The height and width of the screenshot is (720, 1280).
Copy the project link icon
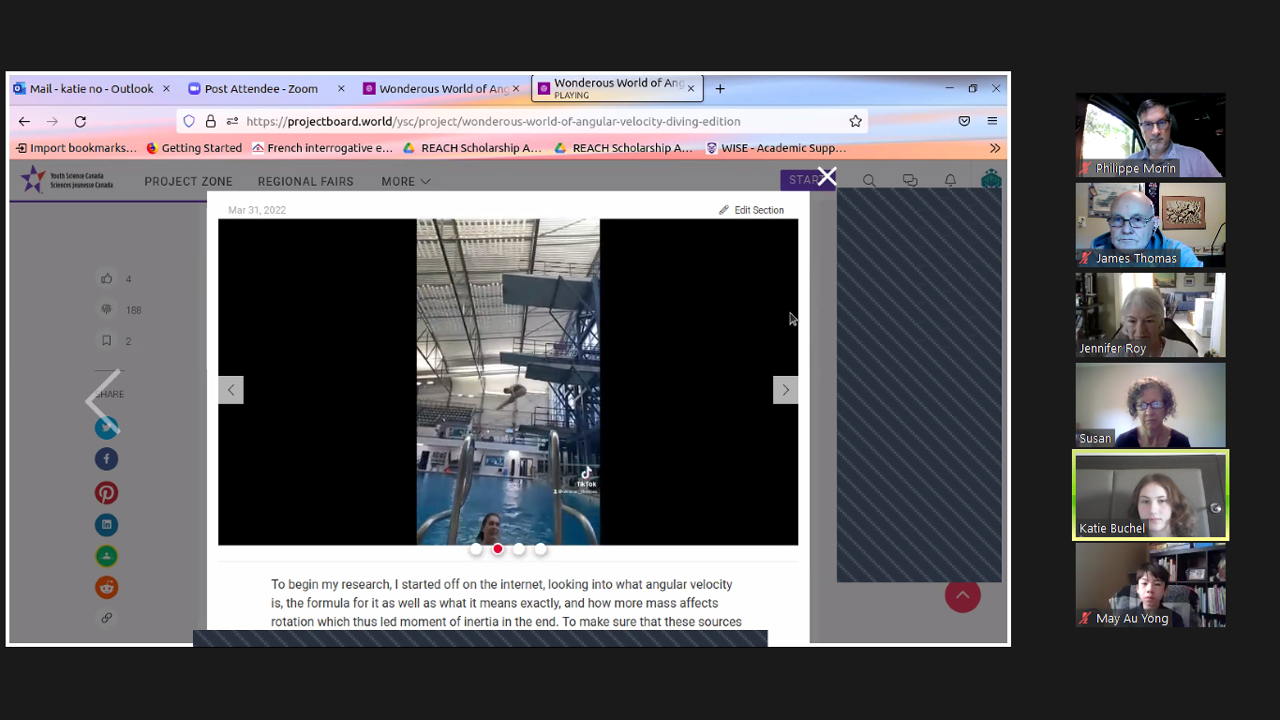(x=106, y=618)
